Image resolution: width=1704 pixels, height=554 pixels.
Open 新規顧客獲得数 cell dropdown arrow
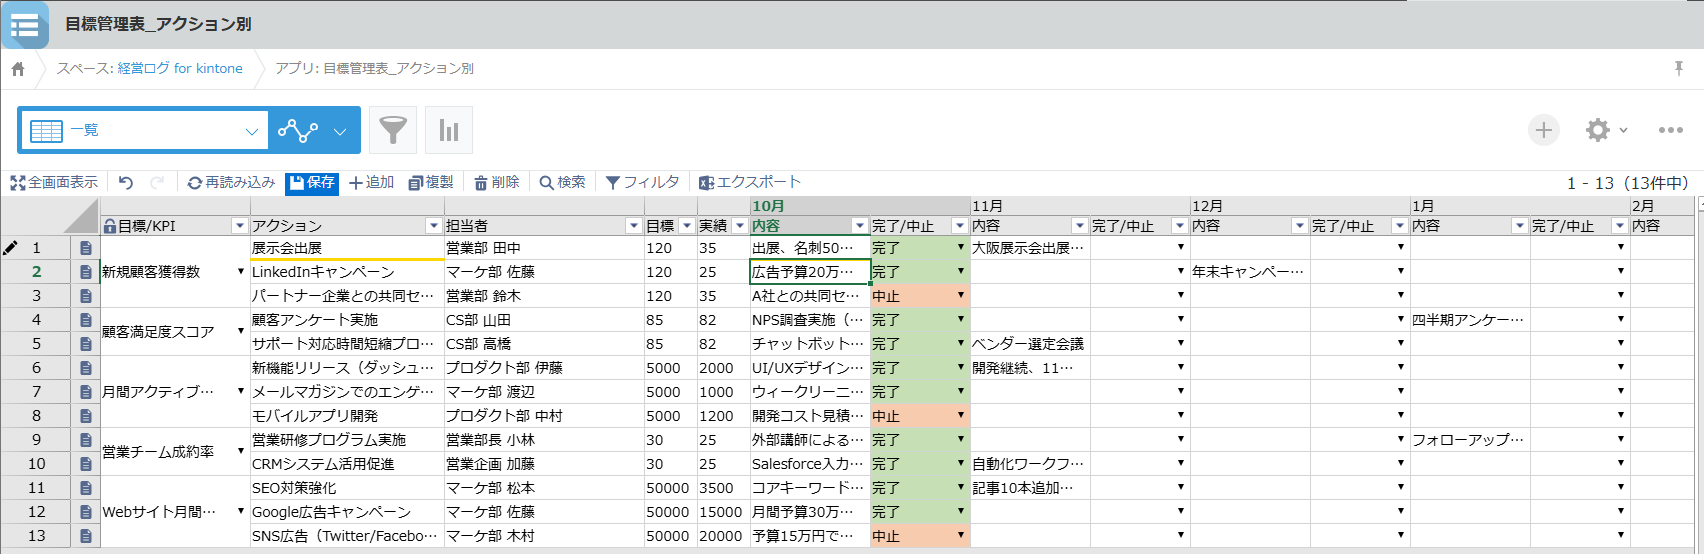click(x=241, y=272)
